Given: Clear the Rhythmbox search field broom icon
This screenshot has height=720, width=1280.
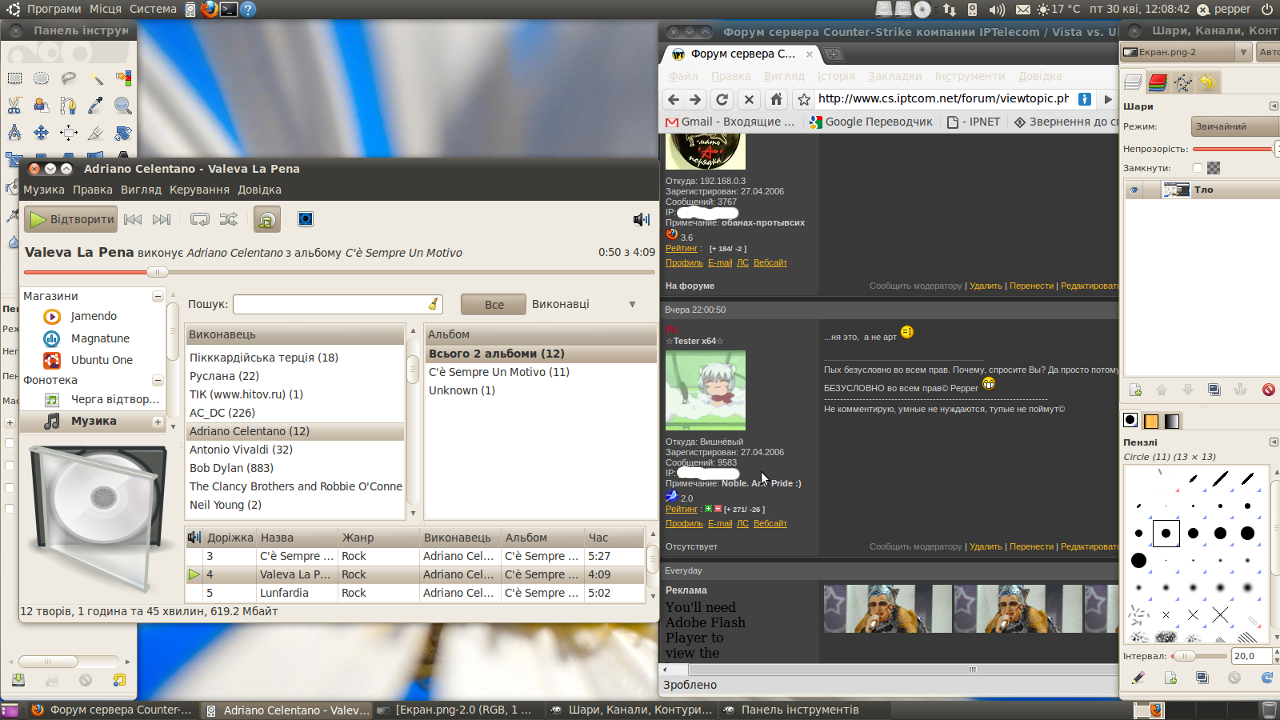Looking at the screenshot, I should (433, 304).
